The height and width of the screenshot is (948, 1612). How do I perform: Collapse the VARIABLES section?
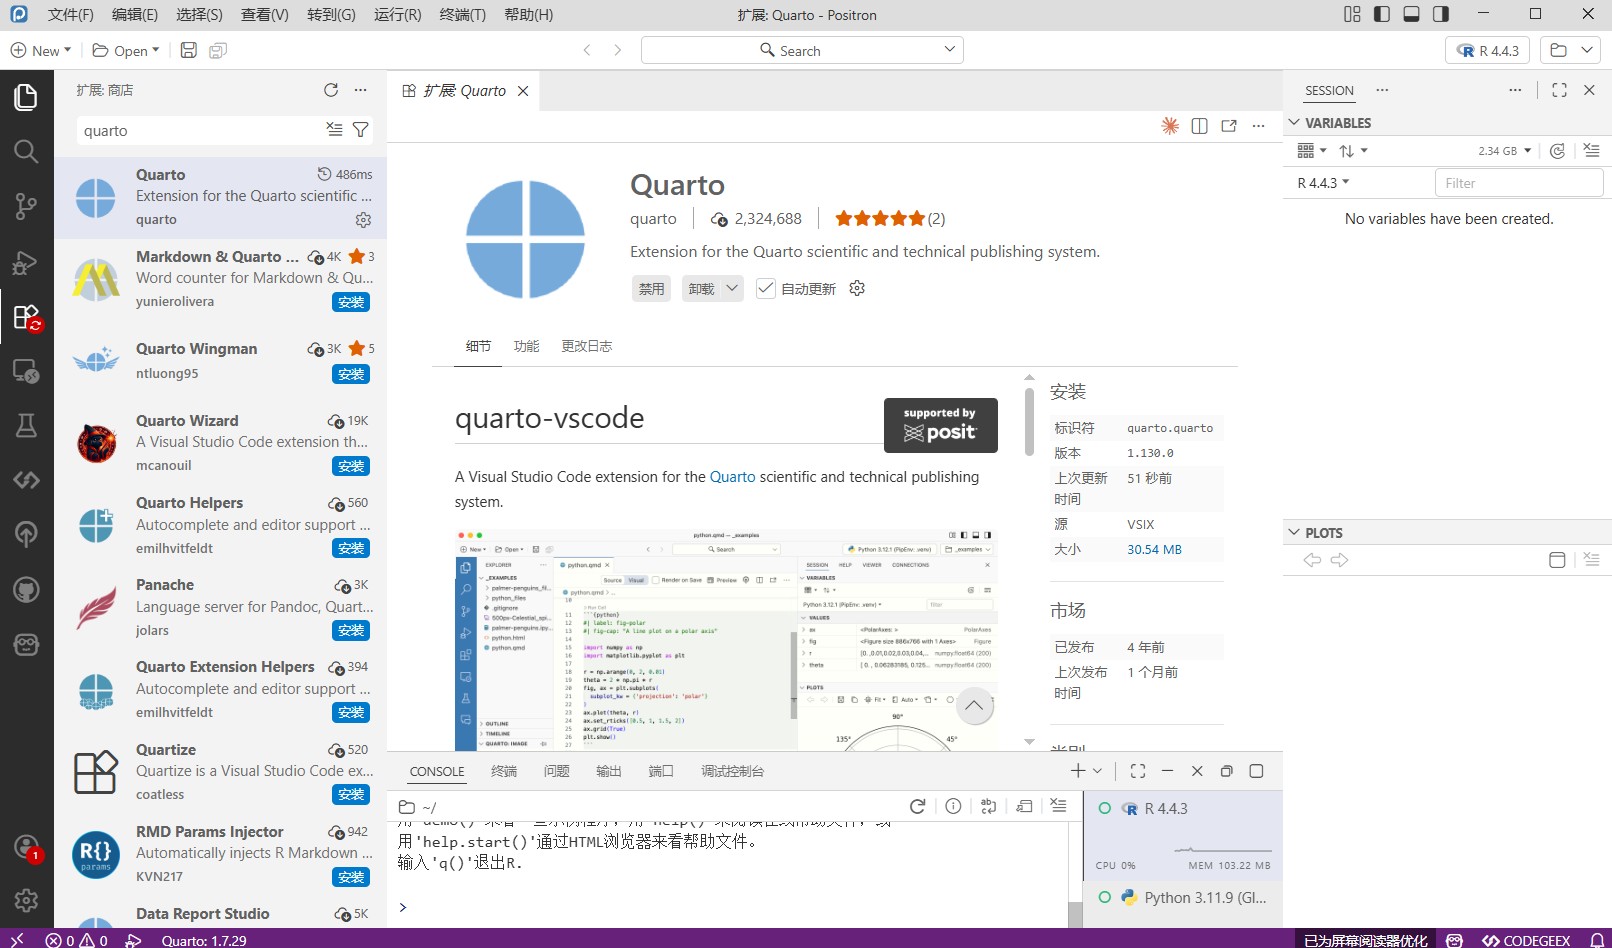tap(1294, 123)
